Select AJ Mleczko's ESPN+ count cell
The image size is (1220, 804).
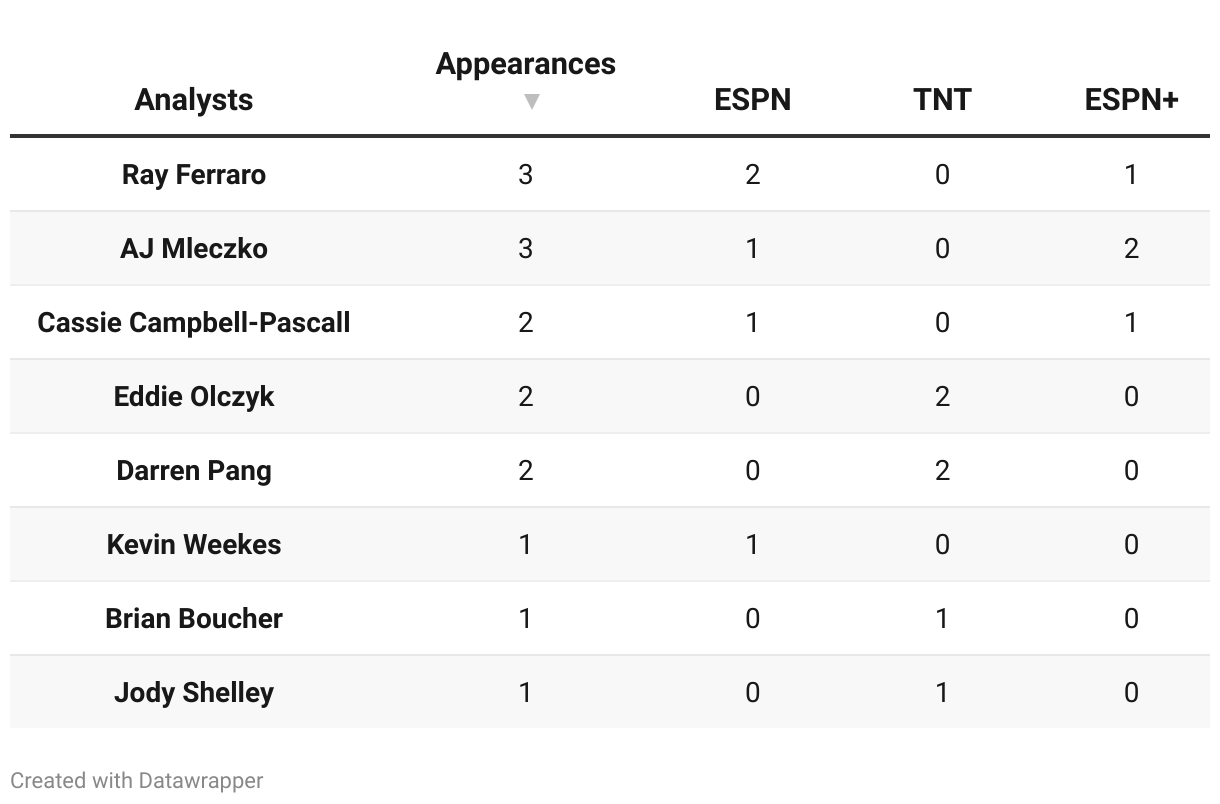point(1131,249)
